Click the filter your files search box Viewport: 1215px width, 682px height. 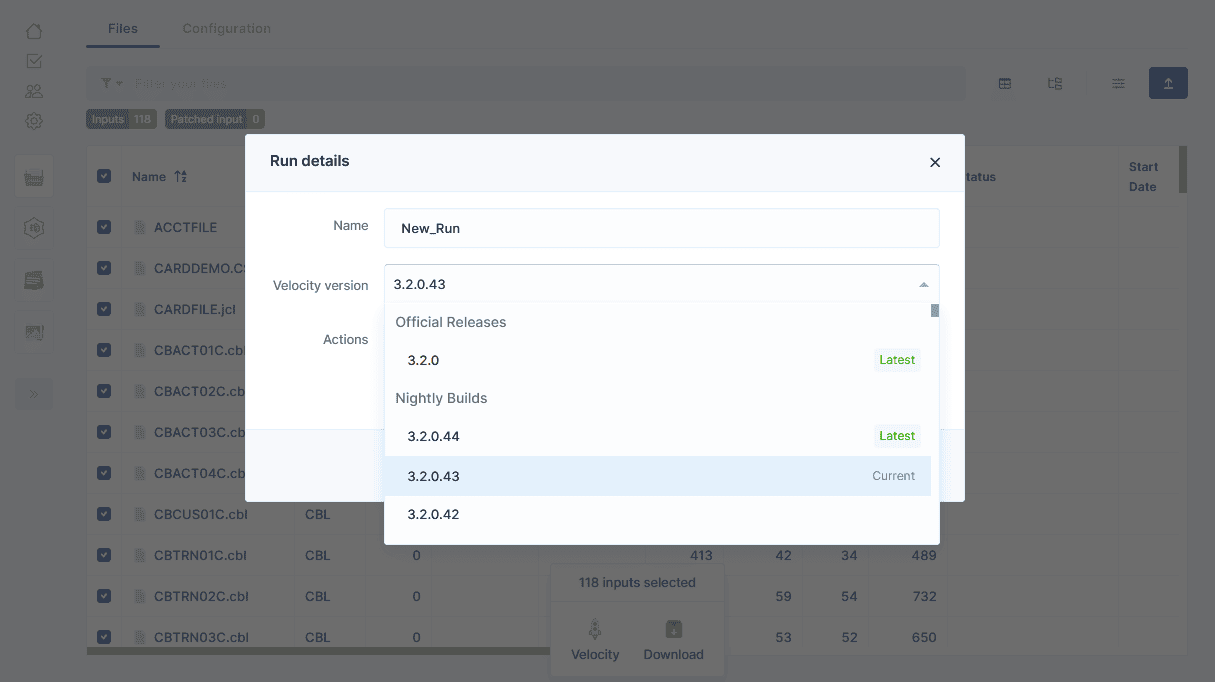(x=525, y=83)
